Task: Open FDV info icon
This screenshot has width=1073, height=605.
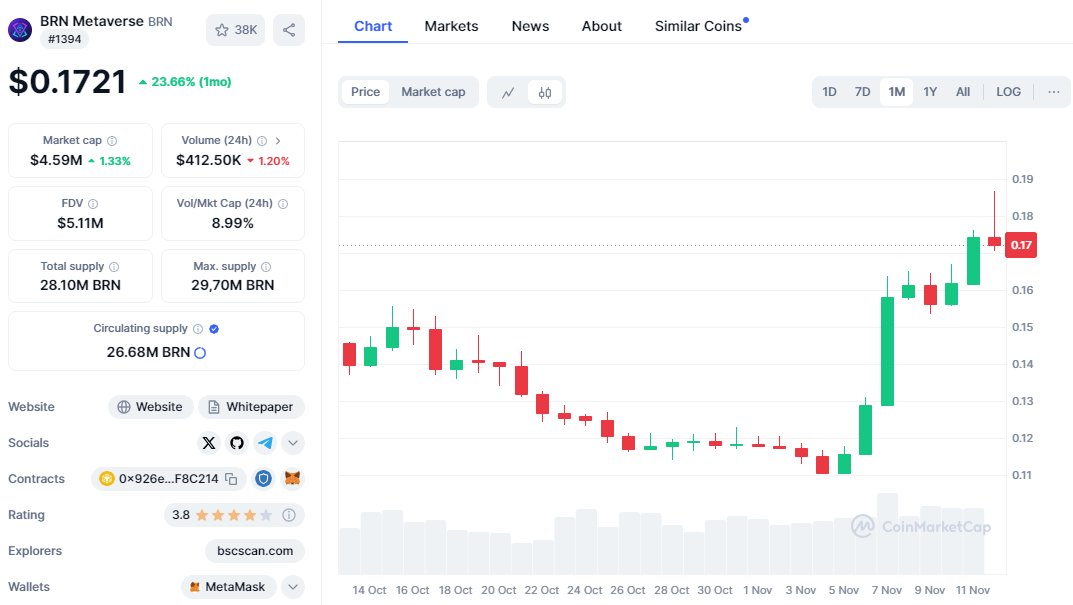Action: point(93,204)
